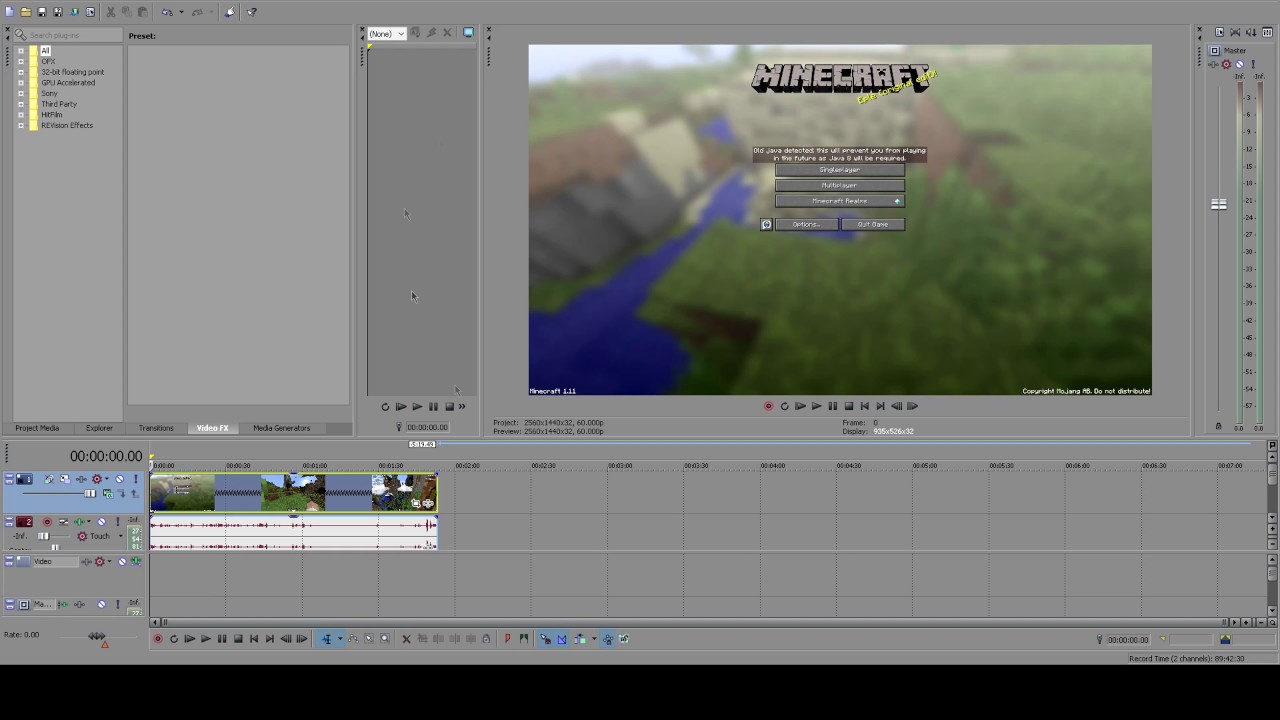Expand the Third Party folder
The height and width of the screenshot is (720, 1280).
pyautogui.click(x=21, y=104)
